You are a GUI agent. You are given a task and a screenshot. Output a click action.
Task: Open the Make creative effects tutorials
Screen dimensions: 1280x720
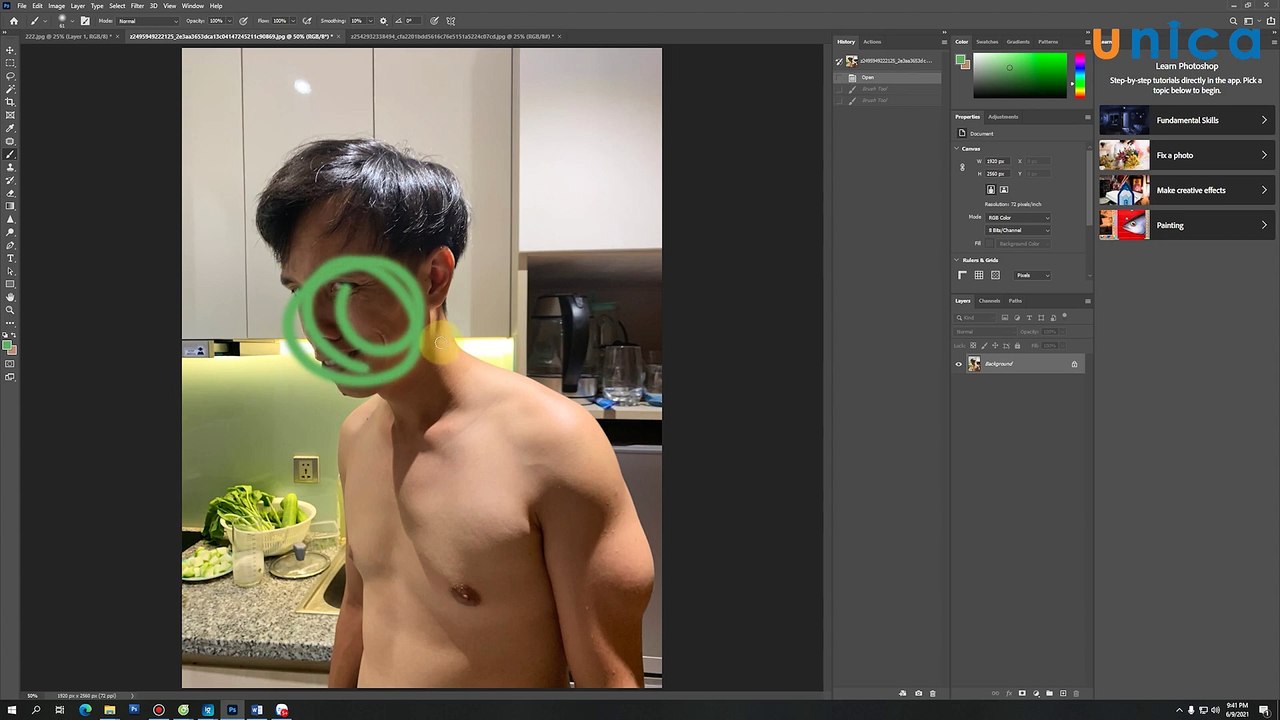coord(1185,190)
